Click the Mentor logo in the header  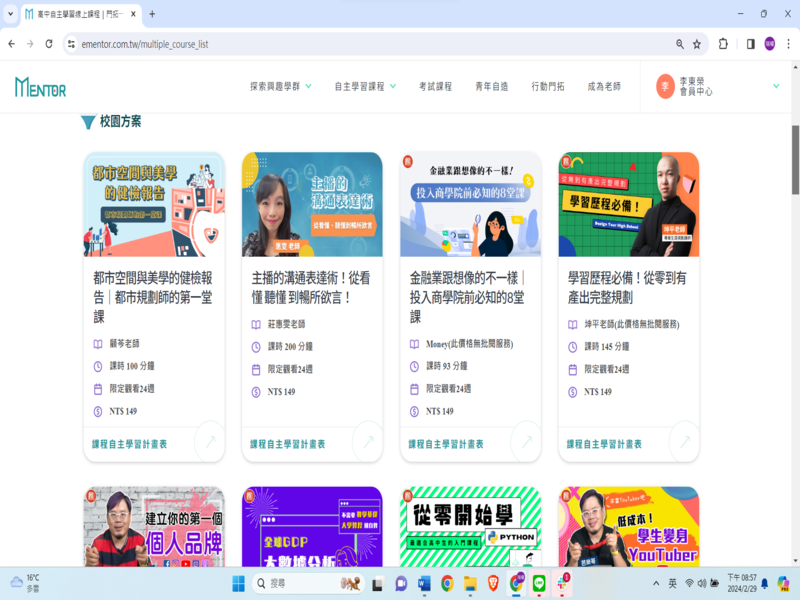coord(40,87)
